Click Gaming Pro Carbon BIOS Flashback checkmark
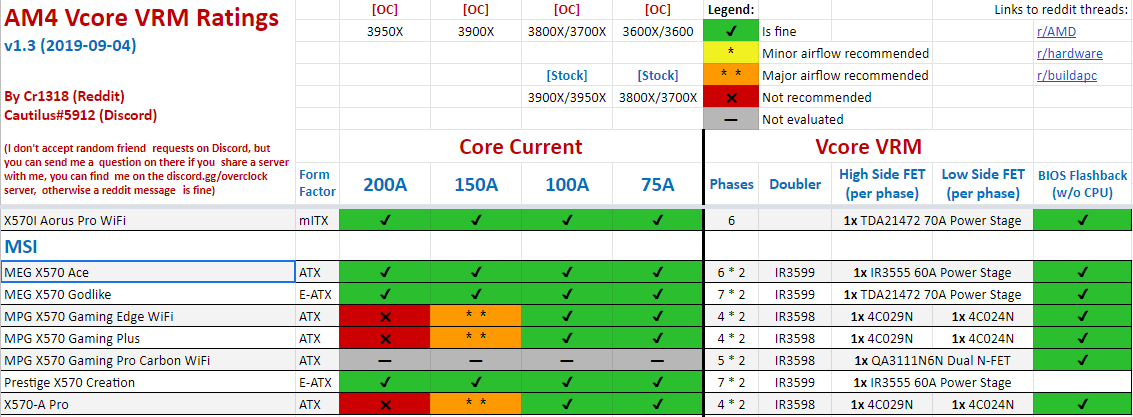 click(x=1082, y=361)
